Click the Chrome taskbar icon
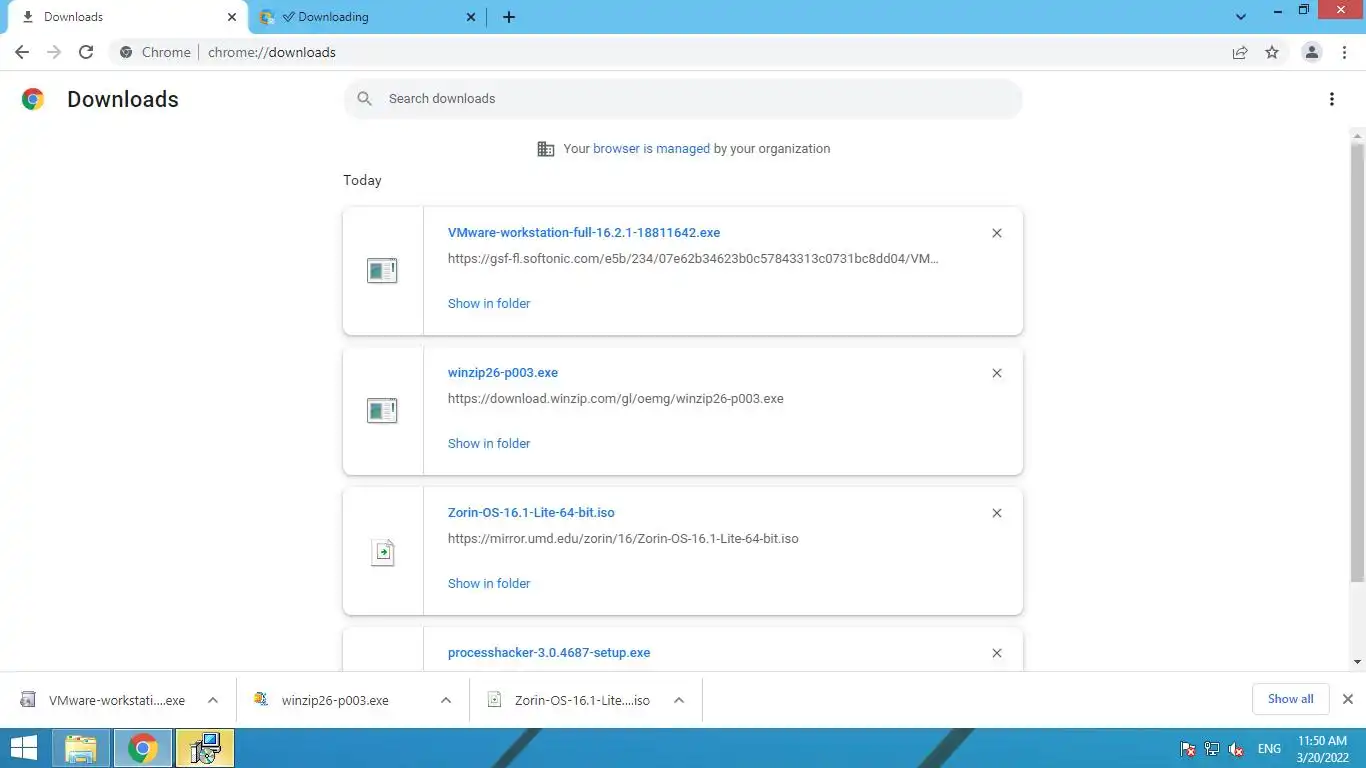The width and height of the screenshot is (1366, 768). [x=143, y=748]
